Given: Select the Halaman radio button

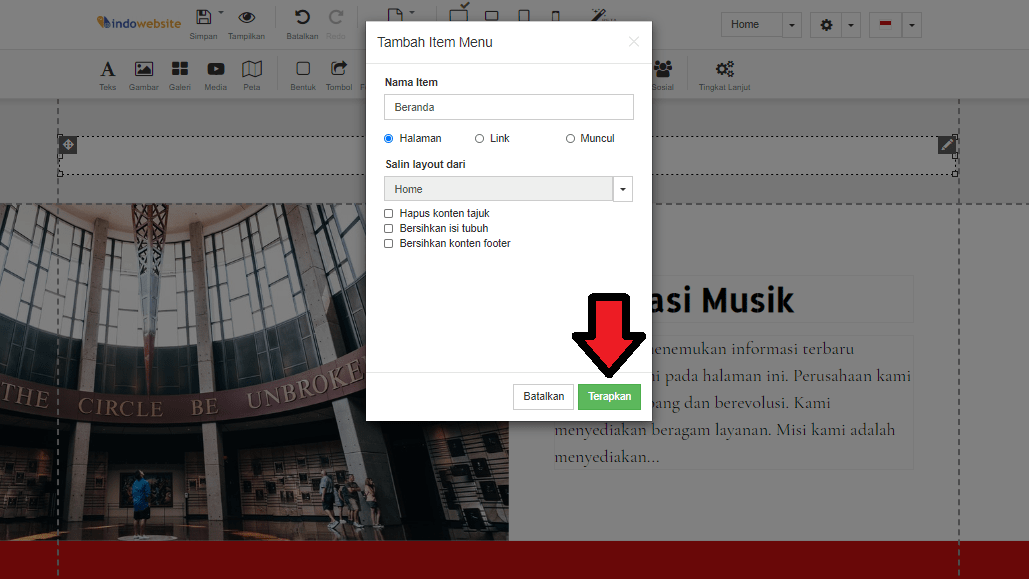Looking at the screenshot, I should tap(389, 139).
